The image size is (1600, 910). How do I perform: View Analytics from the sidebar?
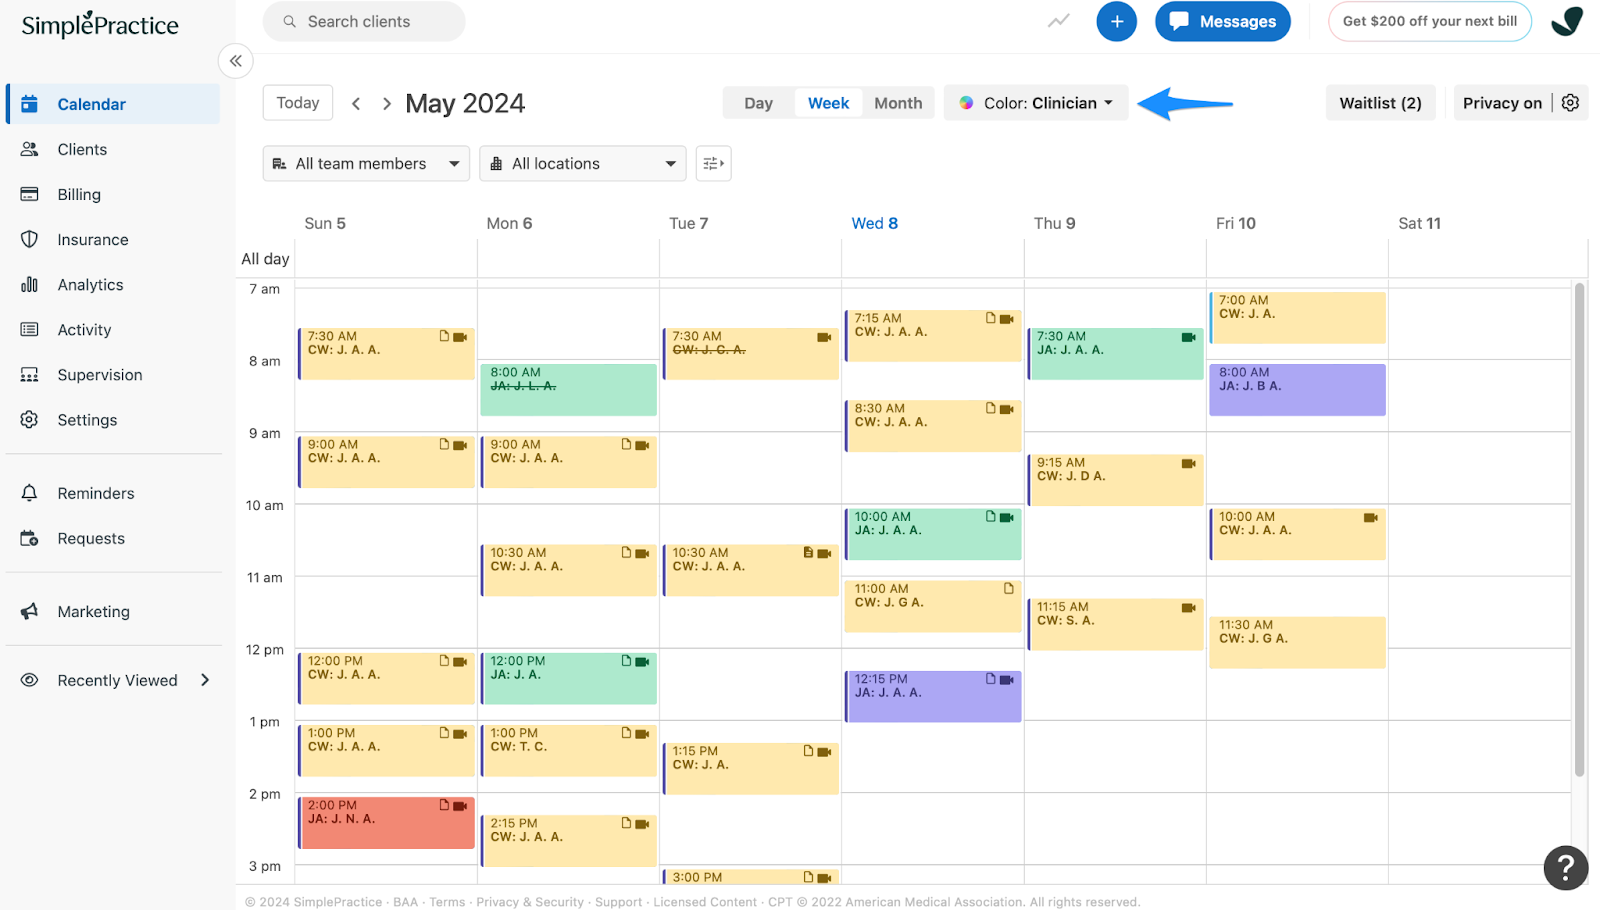pyautogui.click(x=89, y=284)
